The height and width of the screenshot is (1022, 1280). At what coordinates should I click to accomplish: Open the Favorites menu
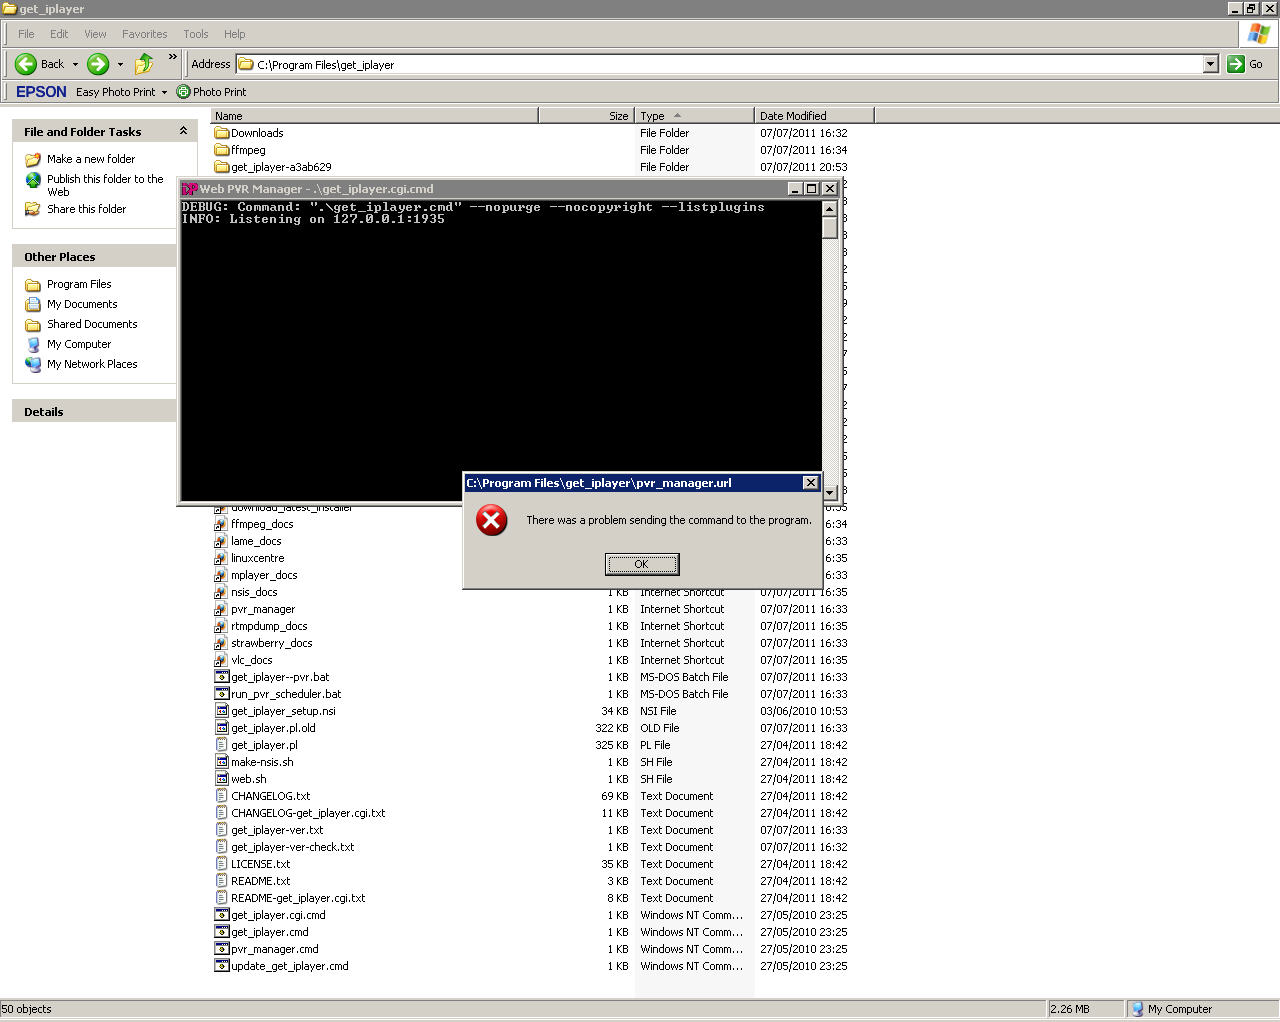[144, 34]
